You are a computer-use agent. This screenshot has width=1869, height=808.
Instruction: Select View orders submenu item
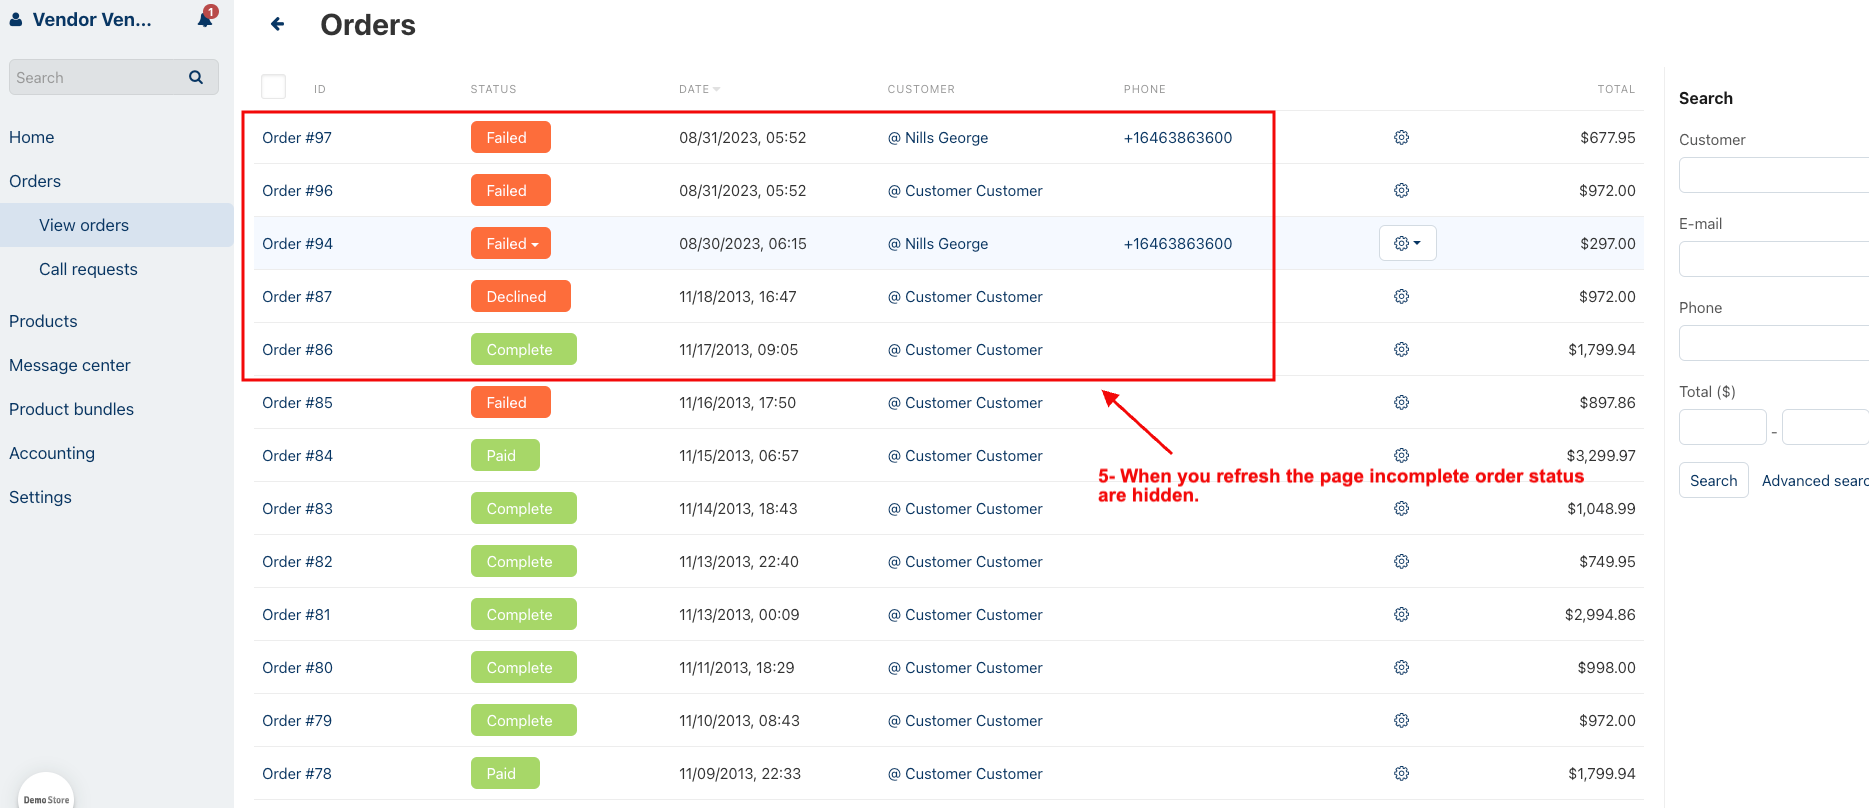pos(84,225)
